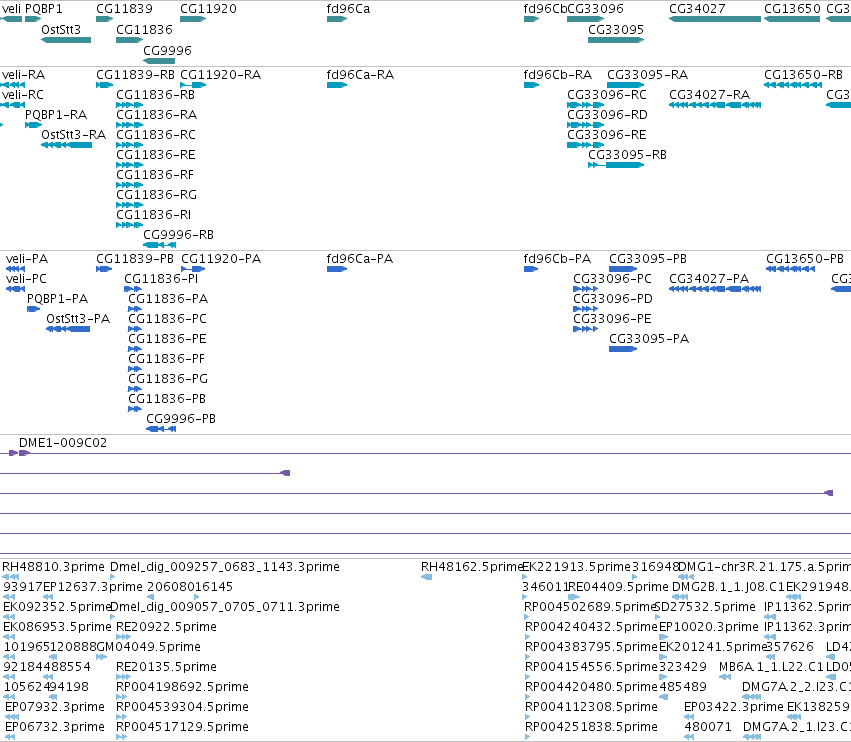Select the CG11836-RC transcript label
Image resolution: width=851 pixels, height=742 pixels.
tap(156, 135)
